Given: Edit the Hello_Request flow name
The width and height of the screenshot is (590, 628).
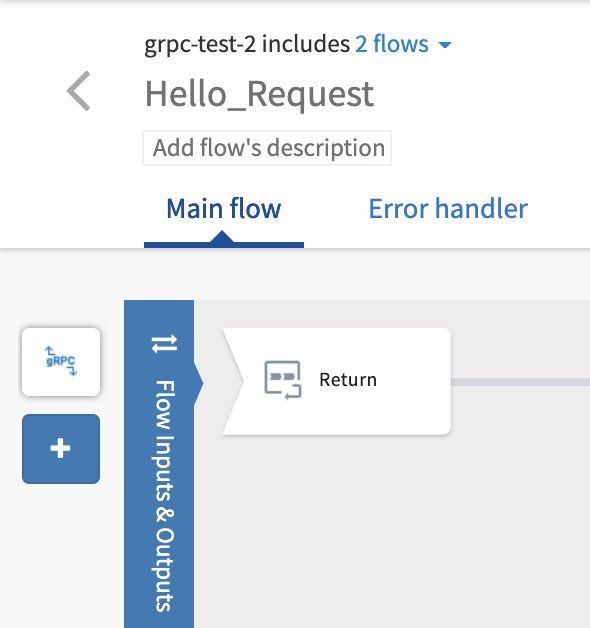Looking at the screenshot, I should pyautogui.click(x=260, y=94).
